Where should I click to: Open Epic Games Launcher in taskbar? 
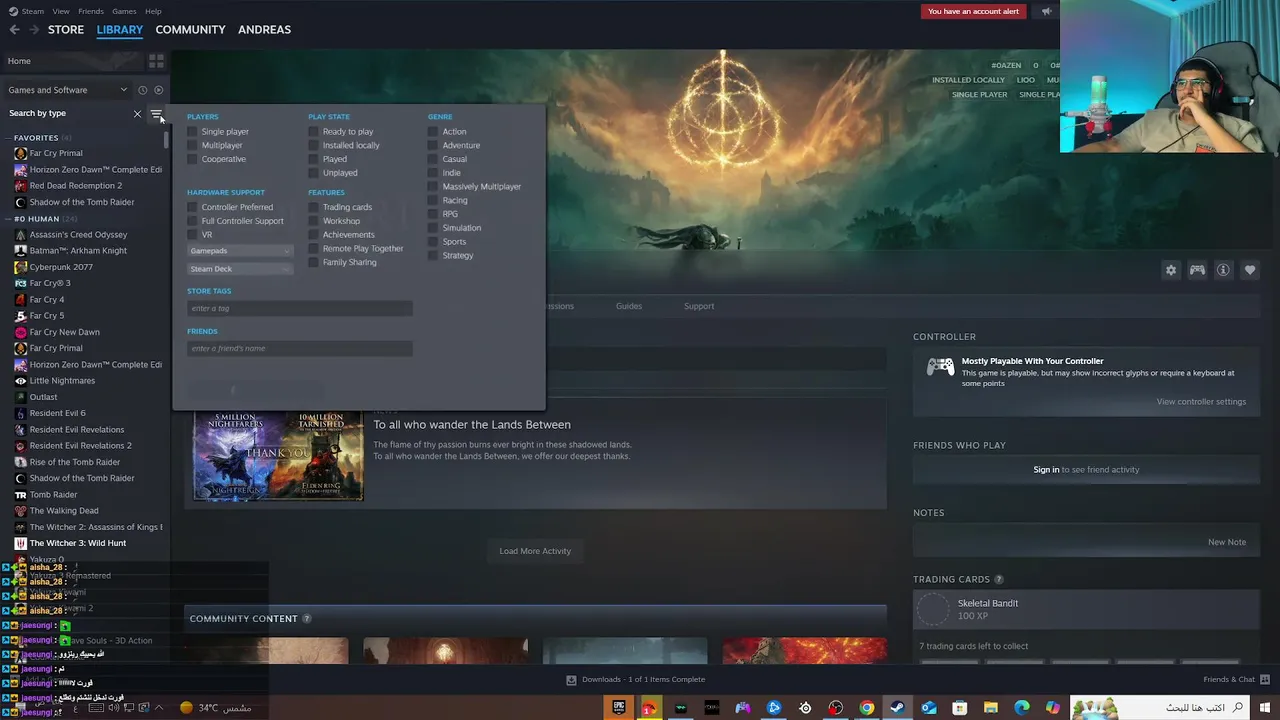point(620,708)
